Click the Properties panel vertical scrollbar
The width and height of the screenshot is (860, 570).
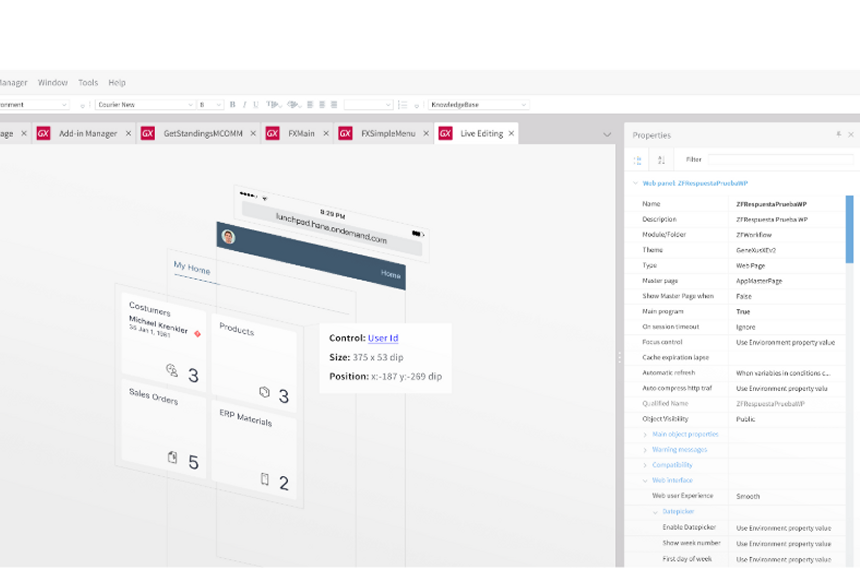coord(850,230)
